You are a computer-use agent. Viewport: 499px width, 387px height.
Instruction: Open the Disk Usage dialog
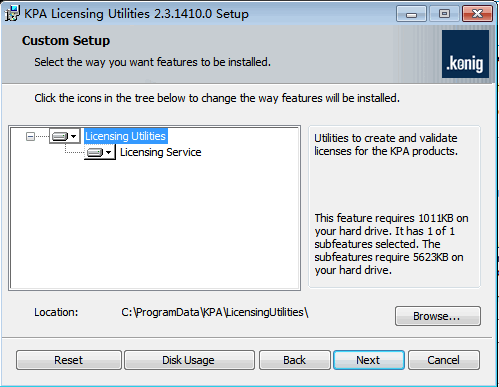[189, 360]
